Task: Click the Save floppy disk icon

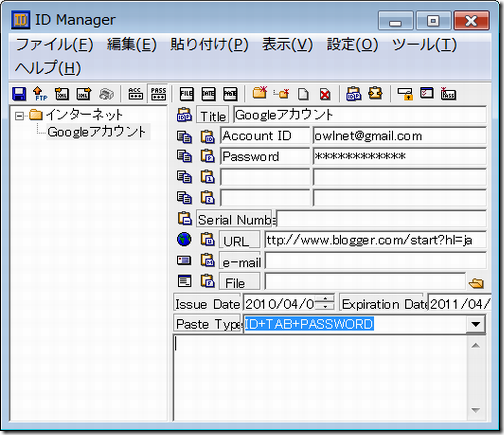Action: 19,94
